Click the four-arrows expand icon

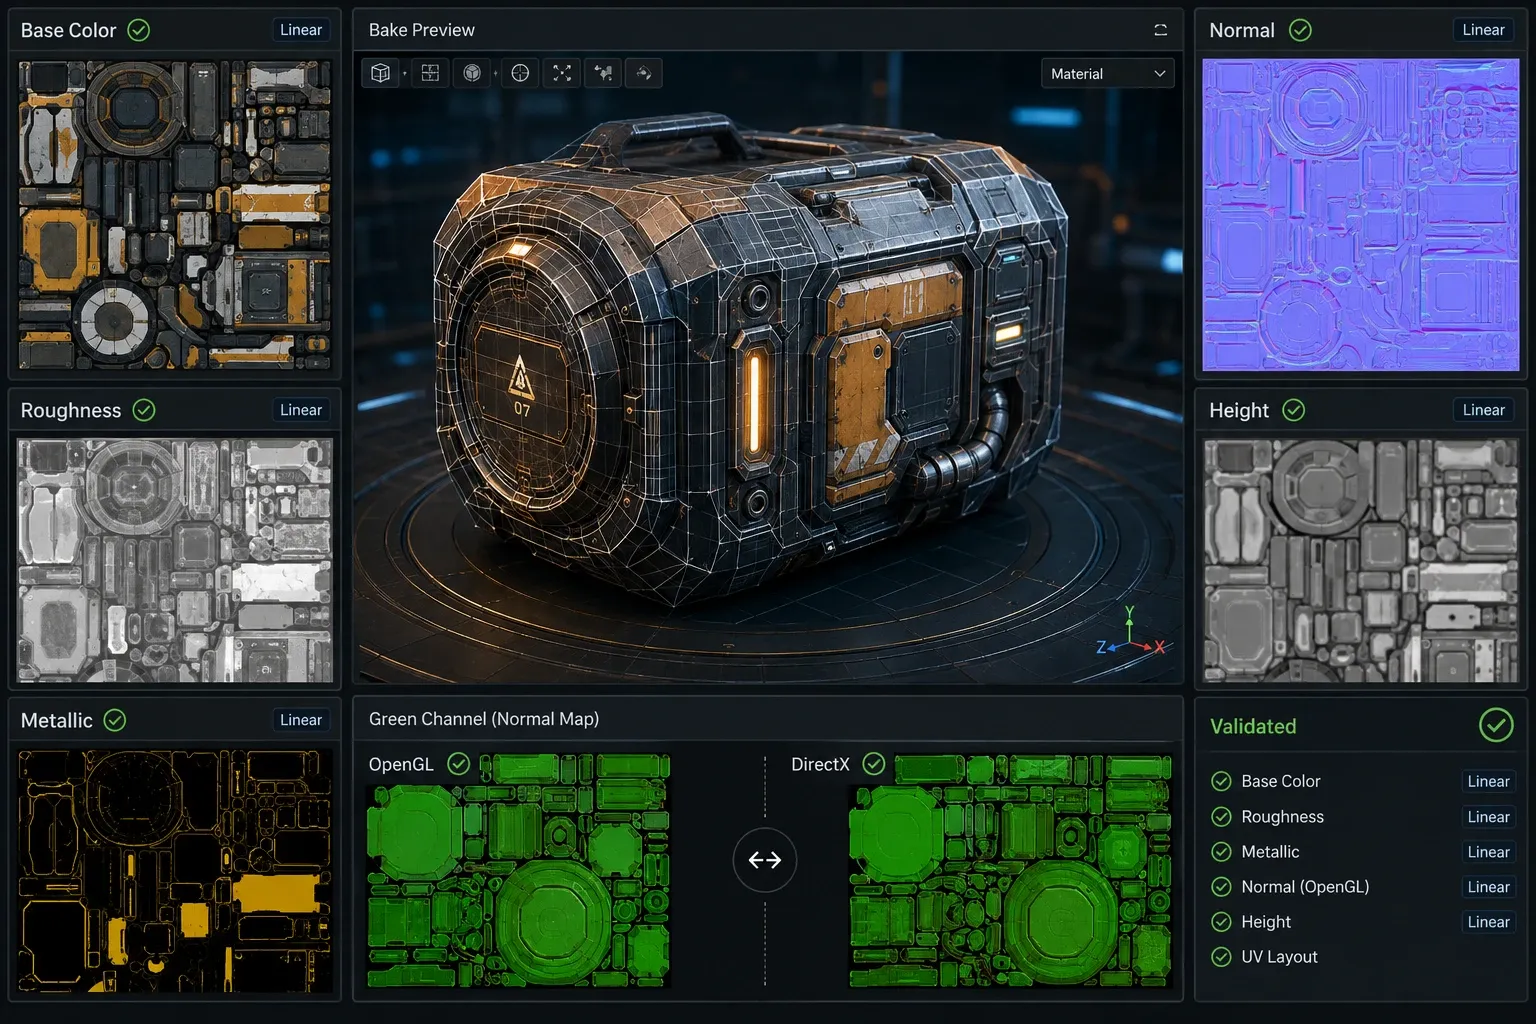pyautogui.click(x=562, y=73)
